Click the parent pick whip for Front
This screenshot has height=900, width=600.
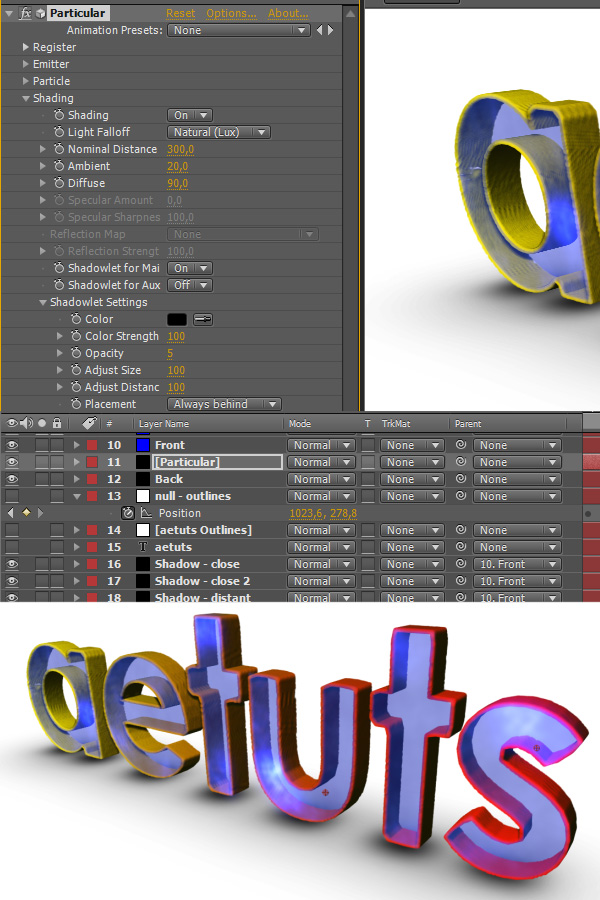pos(460,444)
